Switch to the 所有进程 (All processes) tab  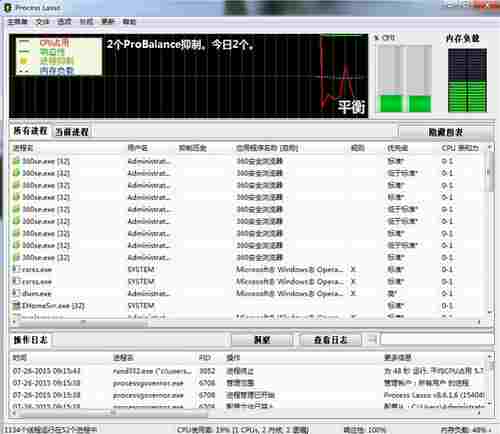(30, 131)
